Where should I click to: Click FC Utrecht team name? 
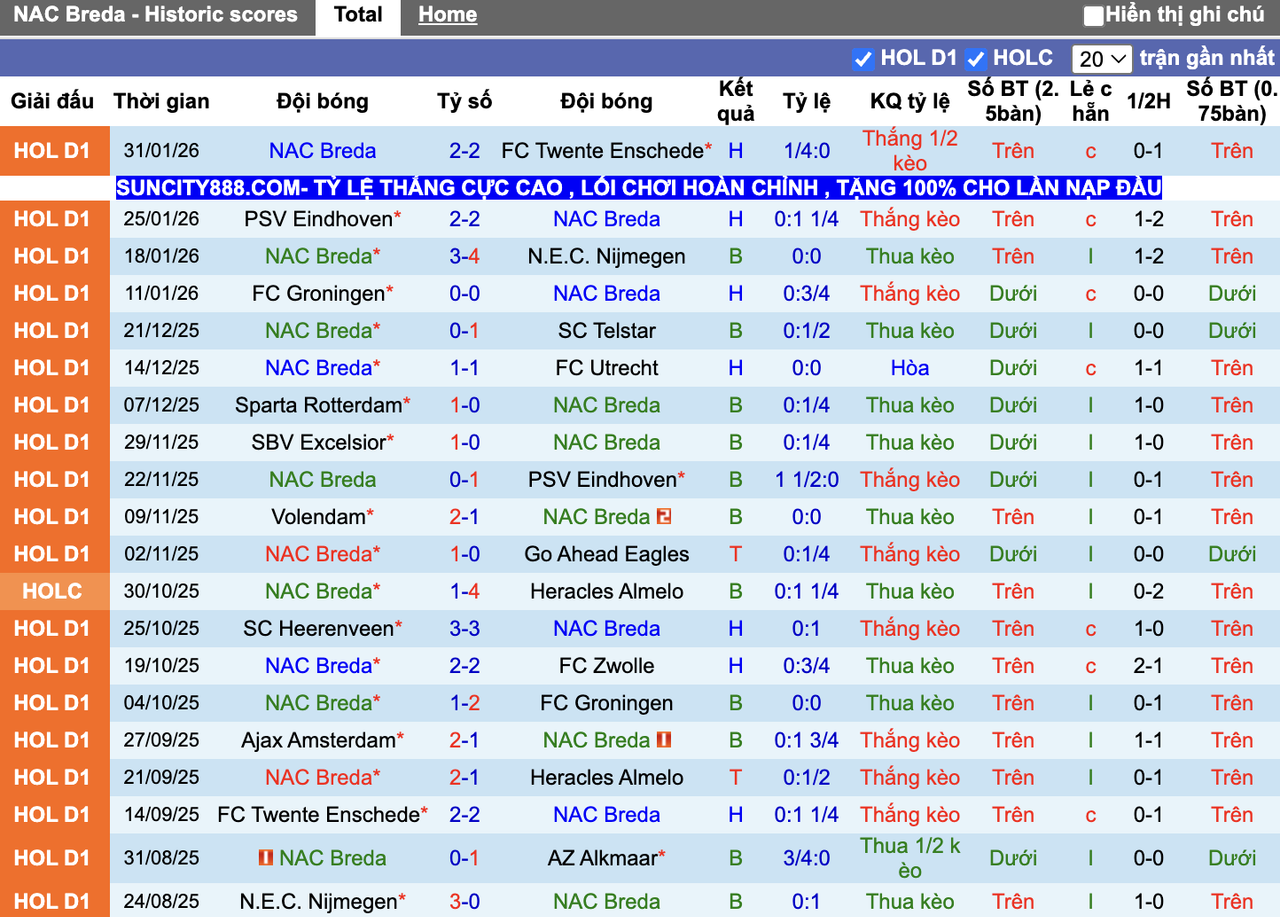(607, 368)
